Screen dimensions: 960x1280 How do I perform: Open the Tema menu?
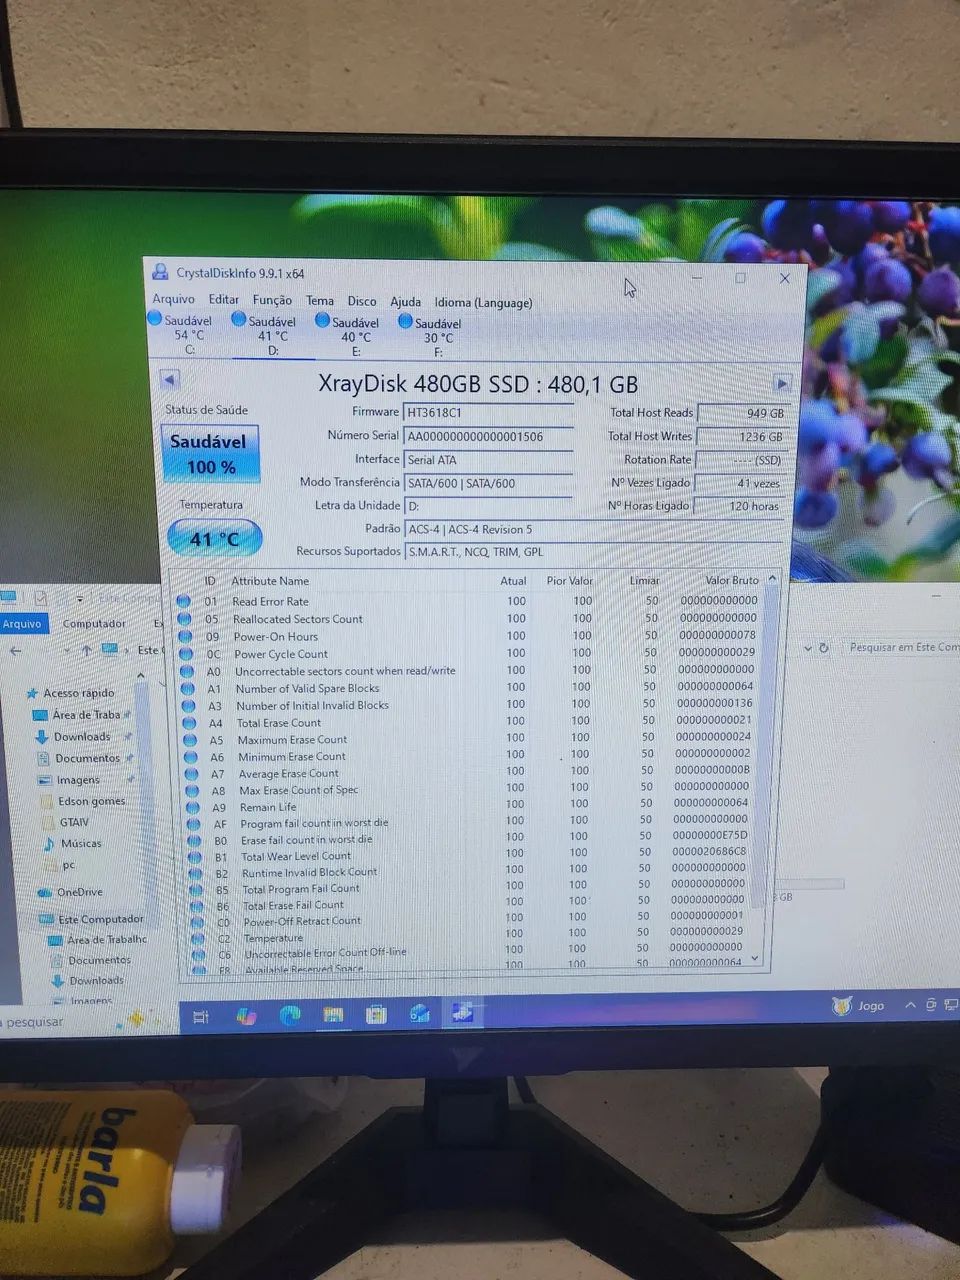(x=320, y=300)
